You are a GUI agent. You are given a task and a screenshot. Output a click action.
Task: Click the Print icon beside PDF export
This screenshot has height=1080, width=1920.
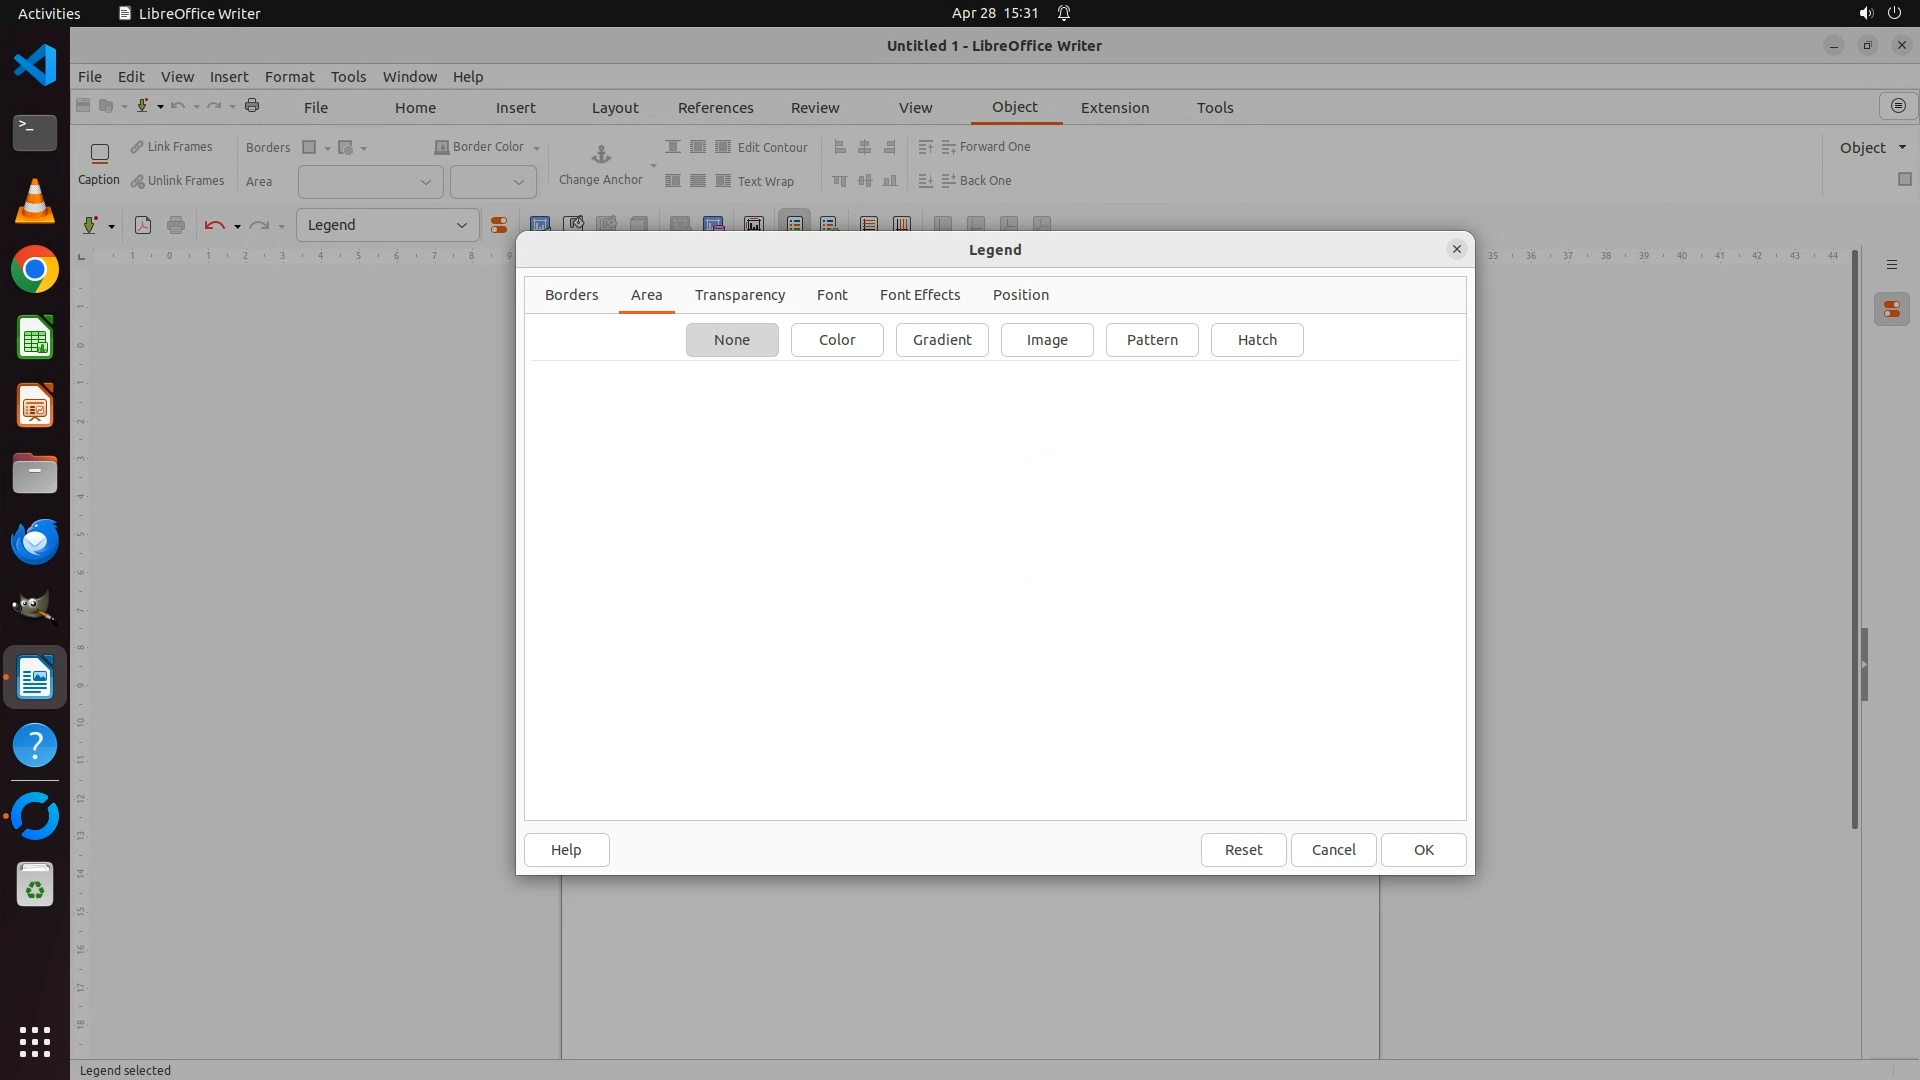click(x=176, y=225)
